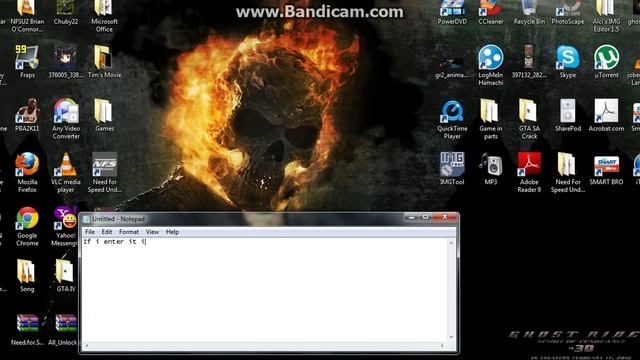Click Notepad vertical scrollbar up arrow

451,243
